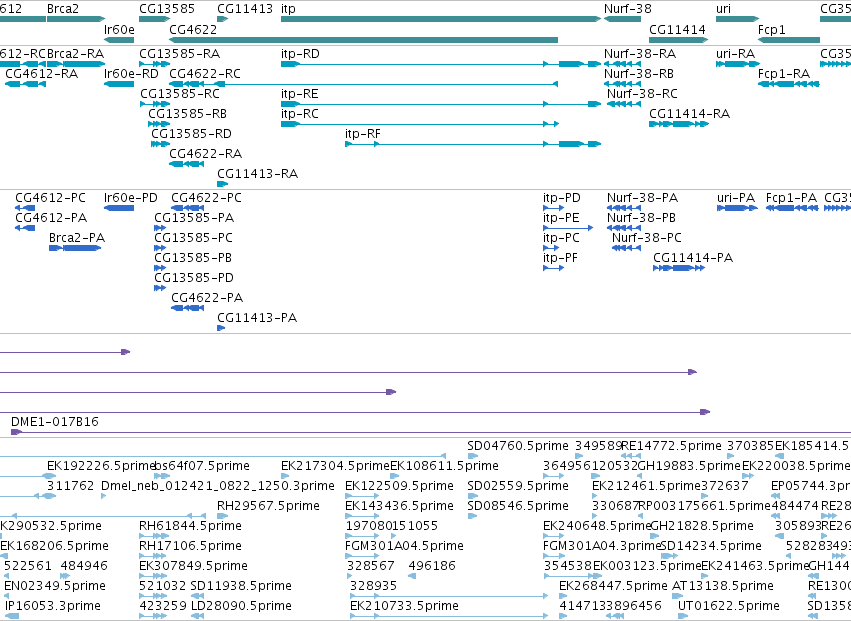
Task: Select BAC clone DME1-017B16
Action: (431, 432)
